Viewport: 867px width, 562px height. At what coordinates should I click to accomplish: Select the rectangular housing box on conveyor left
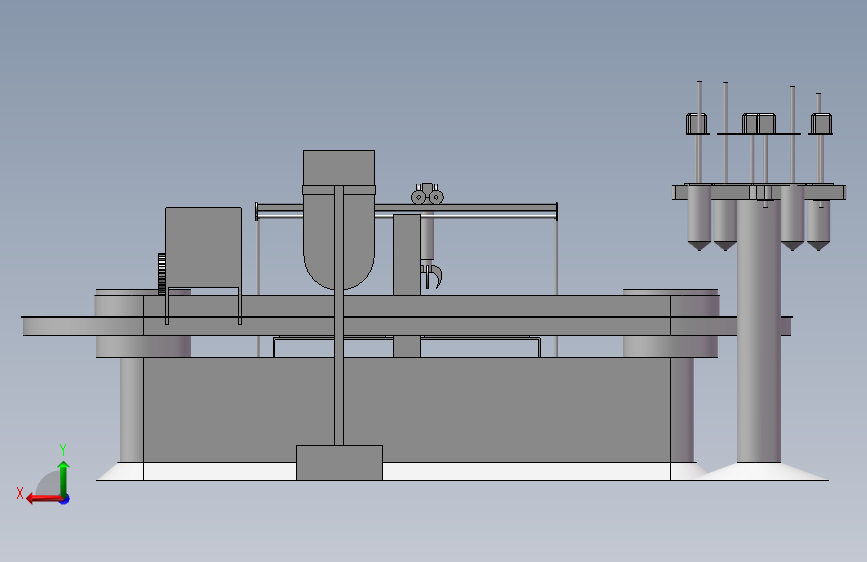(203, 247)
